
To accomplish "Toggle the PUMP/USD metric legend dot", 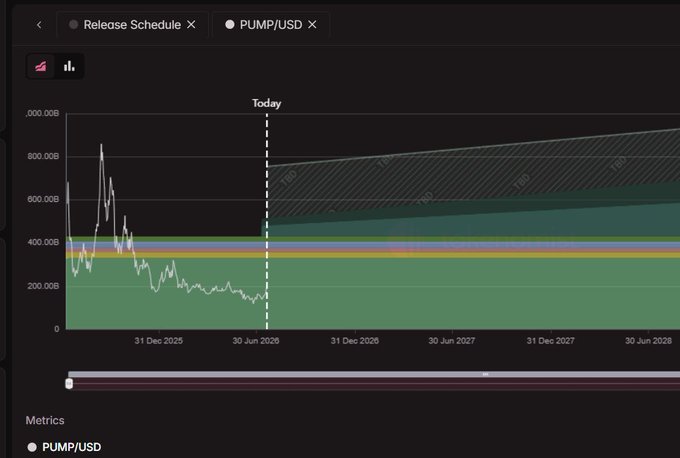I will pyautogui.click(x=32, y=447).
